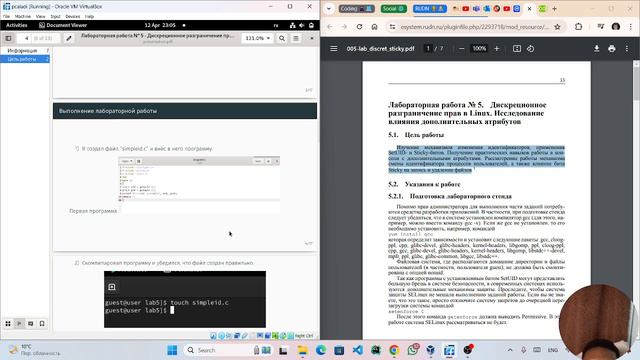The image size is (640, 360).
Task: Click the 100% PDF zoom field
Action: 479,49
